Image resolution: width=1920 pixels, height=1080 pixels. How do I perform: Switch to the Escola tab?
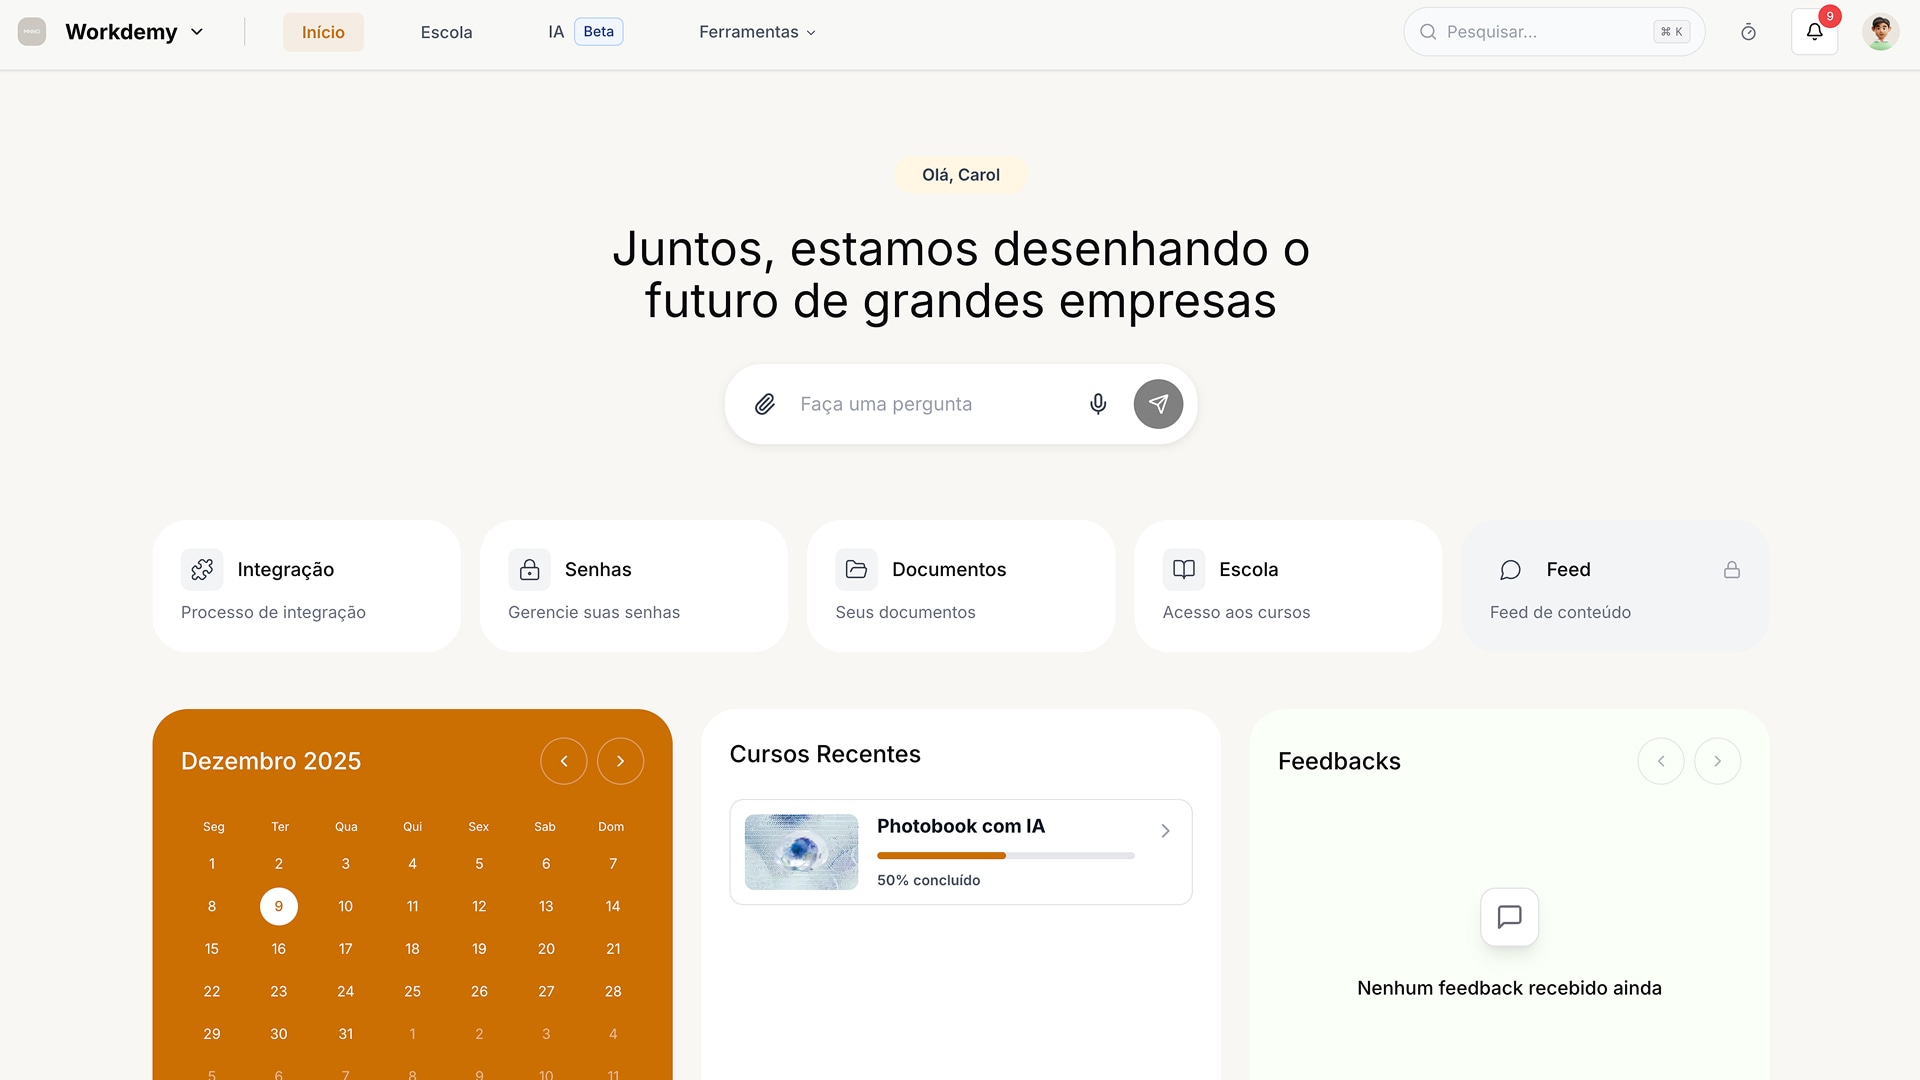446,31
